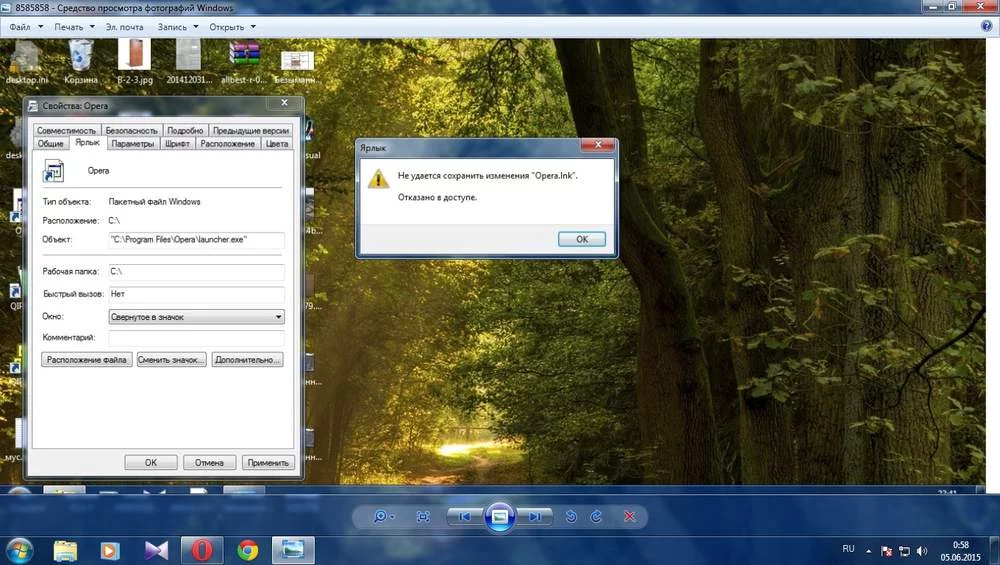Image resolution: width=1000 pixels, height=565 pixels.
Task: Expand the Файл menu
Action: click(24, 27)
